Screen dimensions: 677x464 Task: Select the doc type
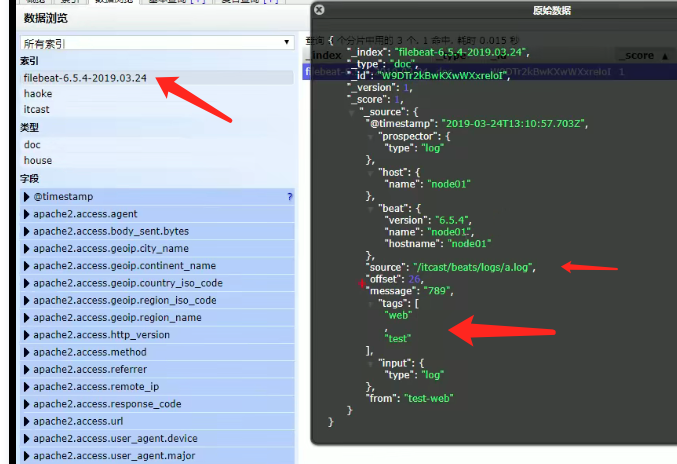coord(158,145)
